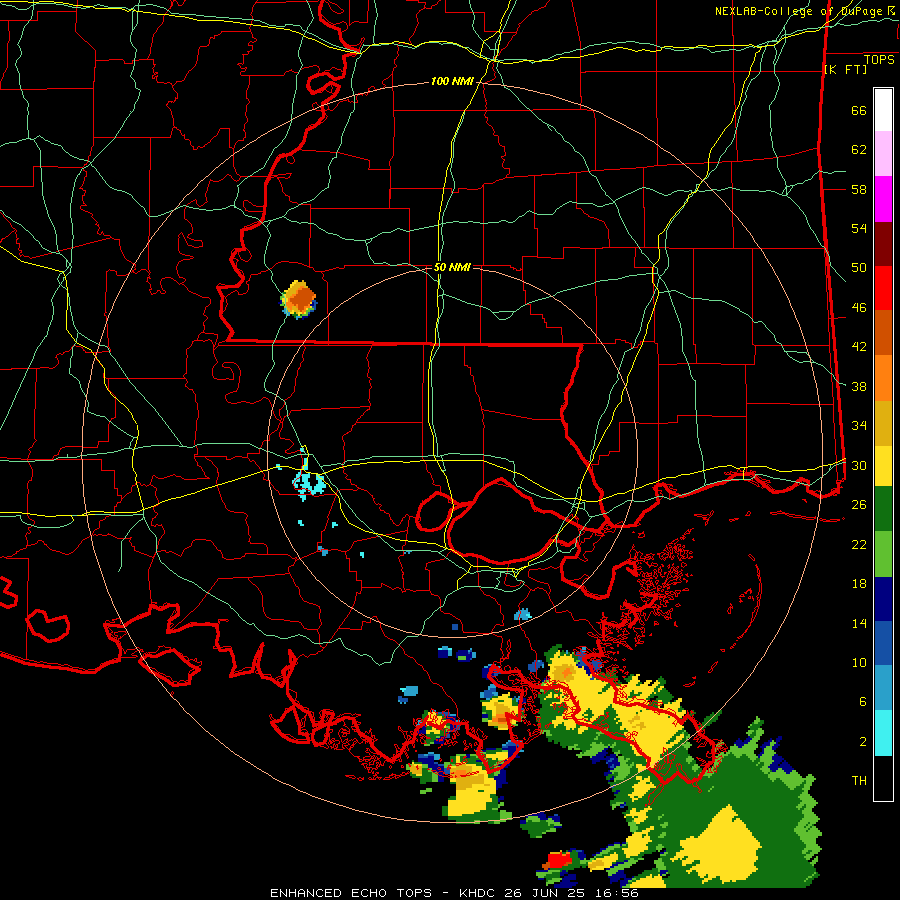The width and height of the screenshot is (900, 900).
Task: Click the white top swatch in the legend
Action: [883, 110]
